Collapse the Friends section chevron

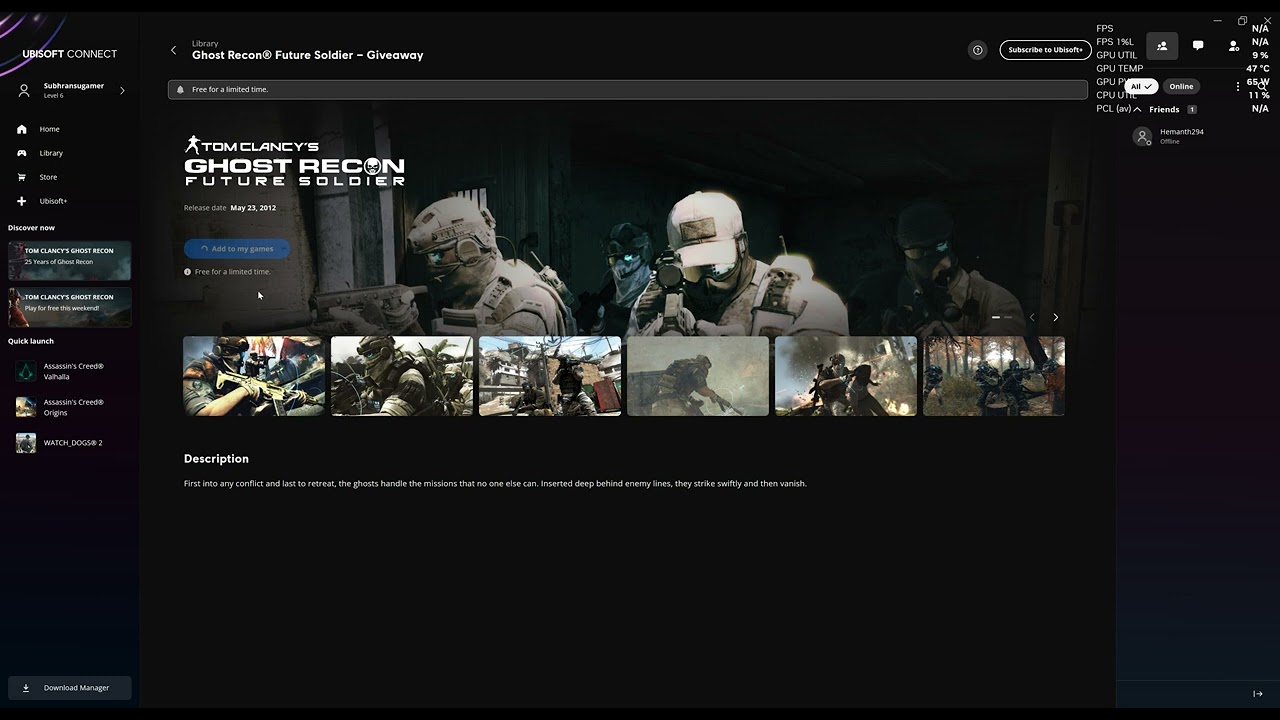pos(1137,109)
